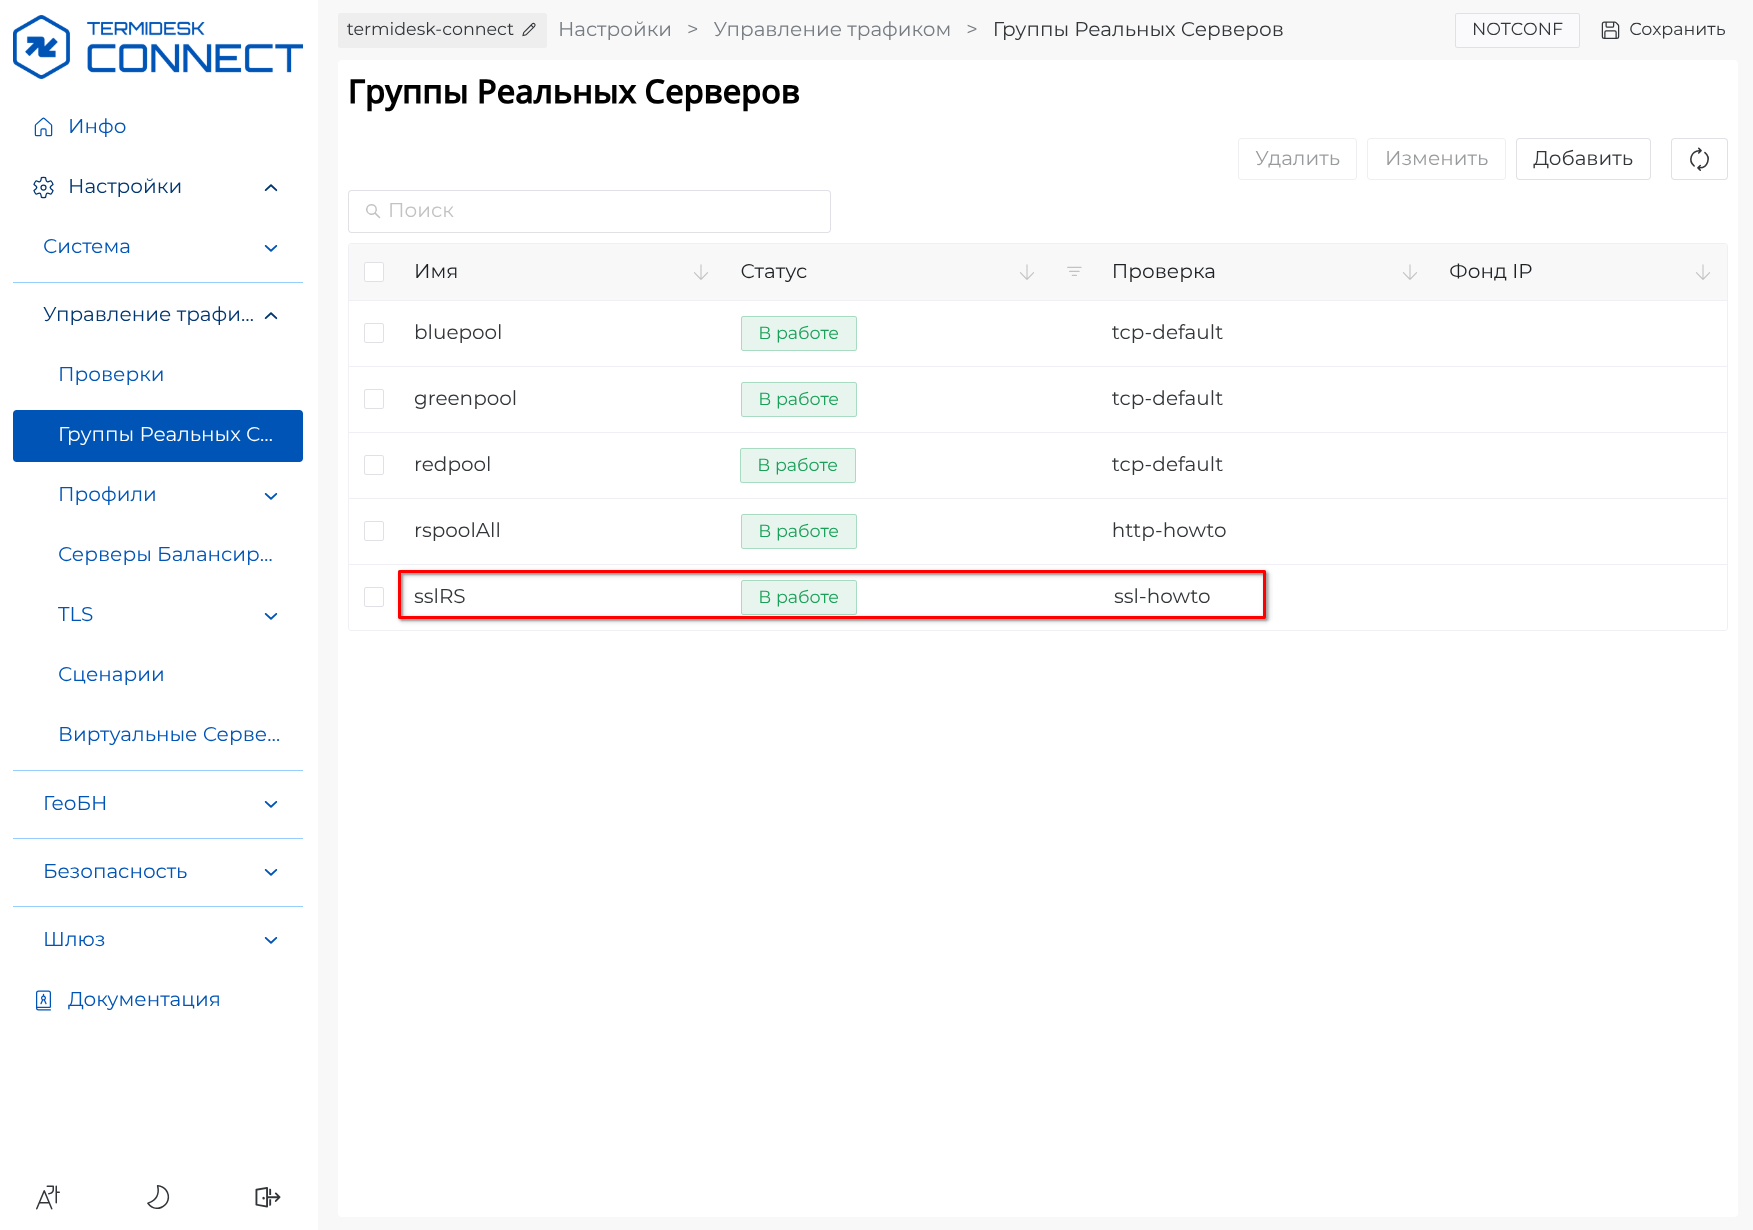1753x1230 pixels.
Task: Select the sslRS row checkbox
Action: (374, 597)
